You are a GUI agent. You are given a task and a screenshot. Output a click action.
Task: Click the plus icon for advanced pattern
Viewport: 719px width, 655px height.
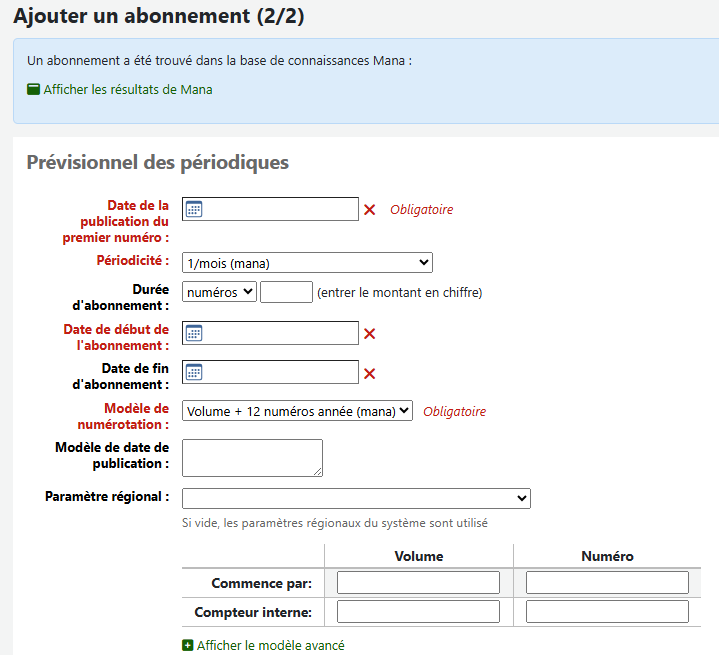[188, 646]
